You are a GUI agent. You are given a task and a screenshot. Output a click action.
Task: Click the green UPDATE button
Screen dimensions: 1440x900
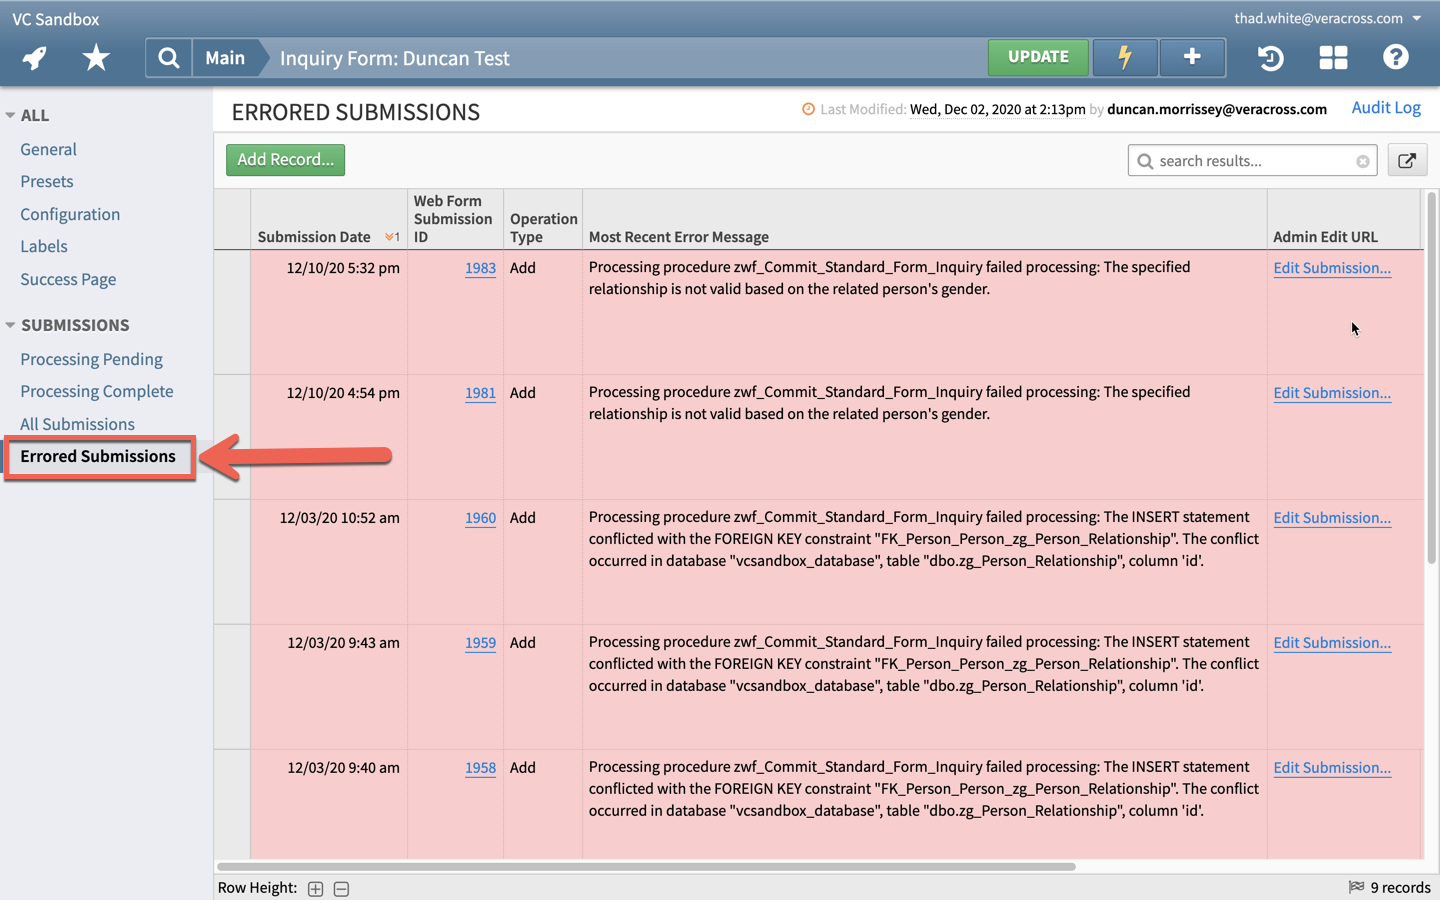click(1038, 57)
